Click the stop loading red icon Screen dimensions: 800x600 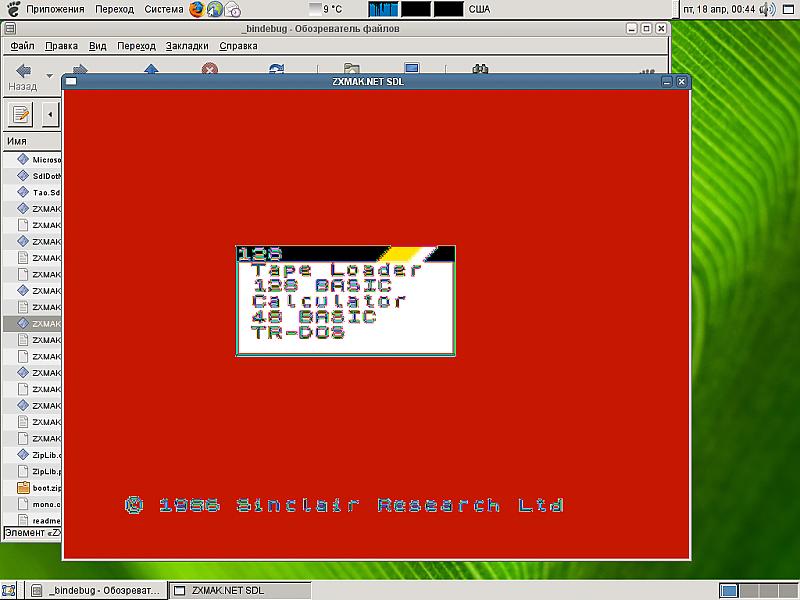[210, 70]
